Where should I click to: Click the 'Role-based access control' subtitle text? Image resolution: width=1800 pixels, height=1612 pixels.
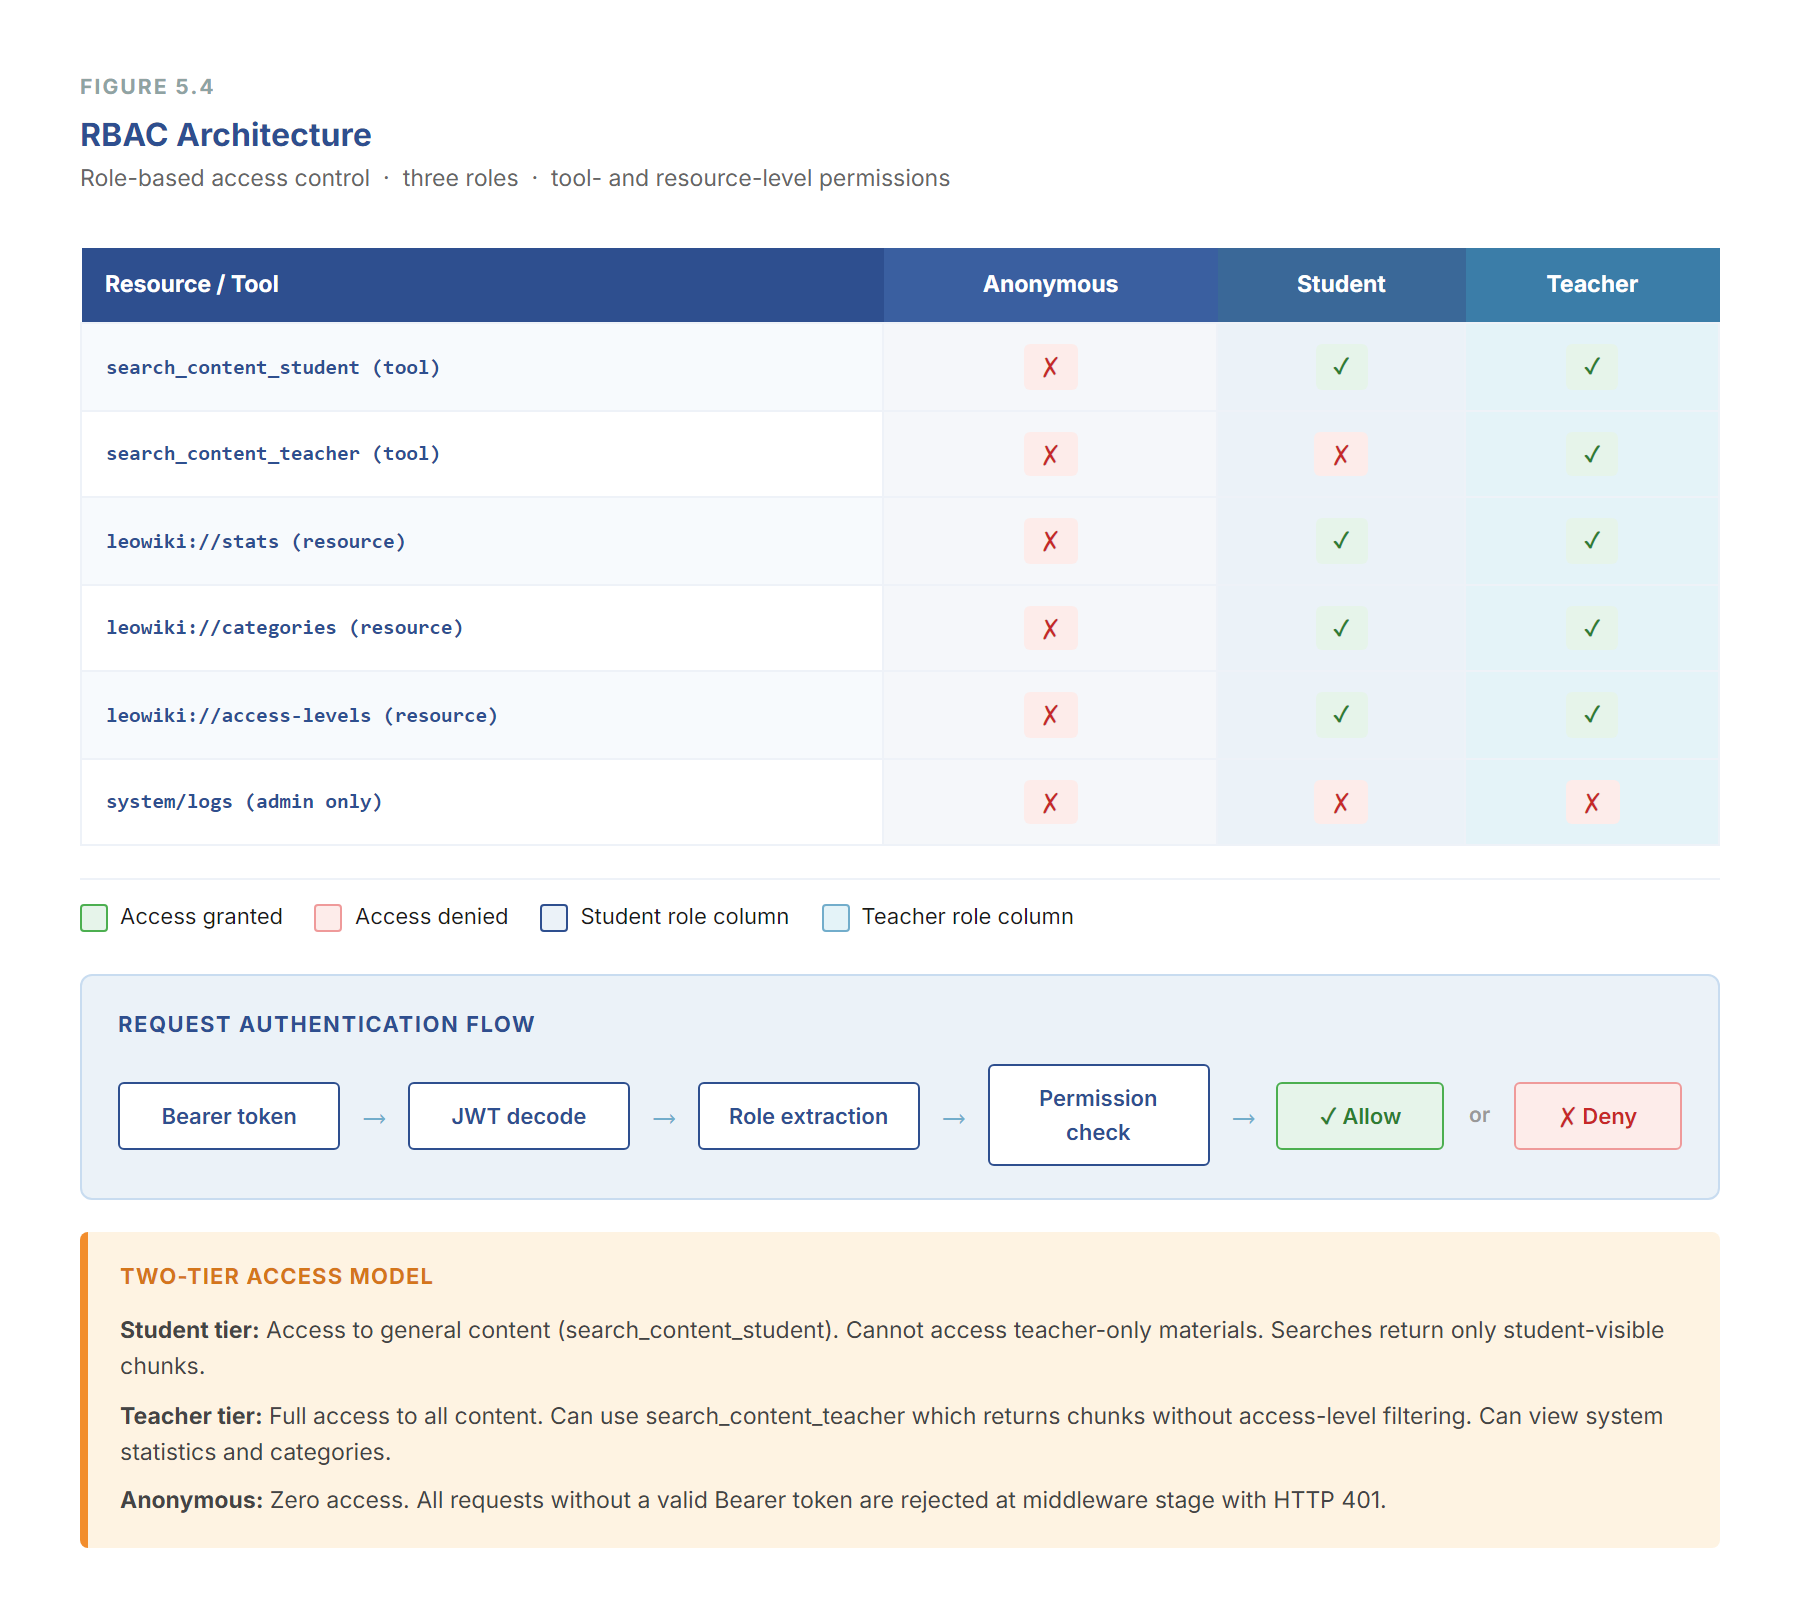click(225, 178)
